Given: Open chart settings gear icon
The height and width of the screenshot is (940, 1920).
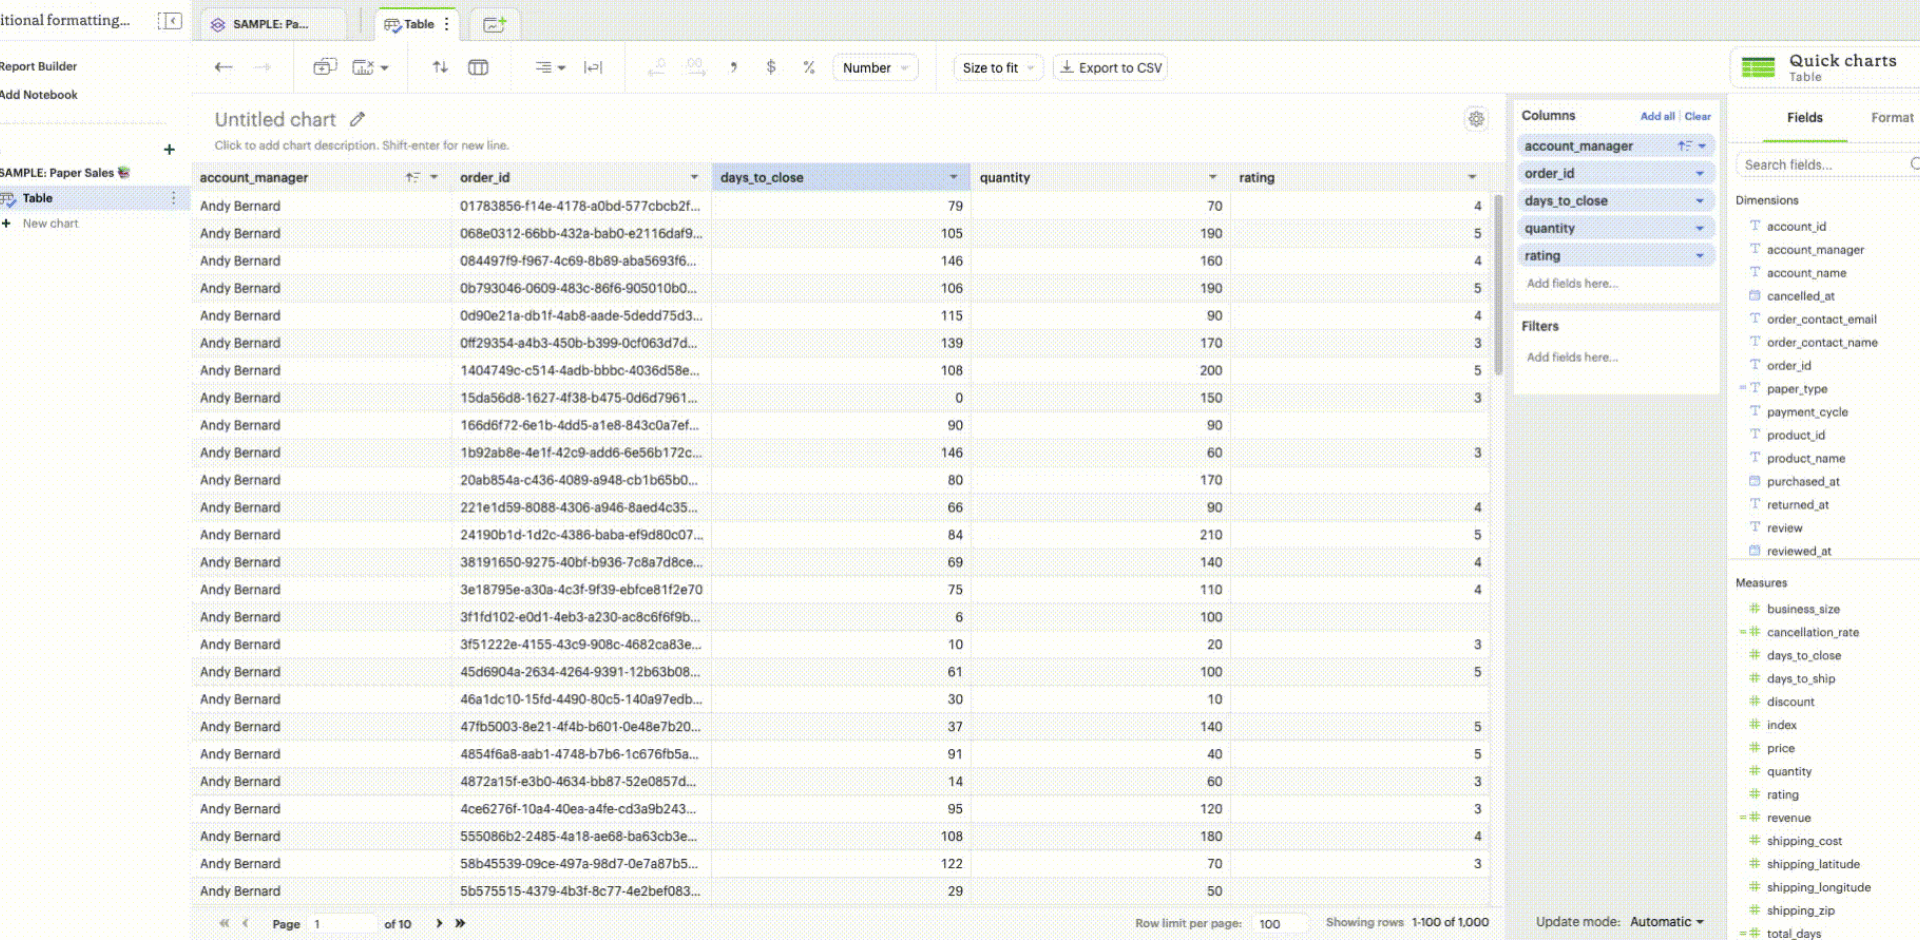Looking at the screenshot, I should 1477,119.
